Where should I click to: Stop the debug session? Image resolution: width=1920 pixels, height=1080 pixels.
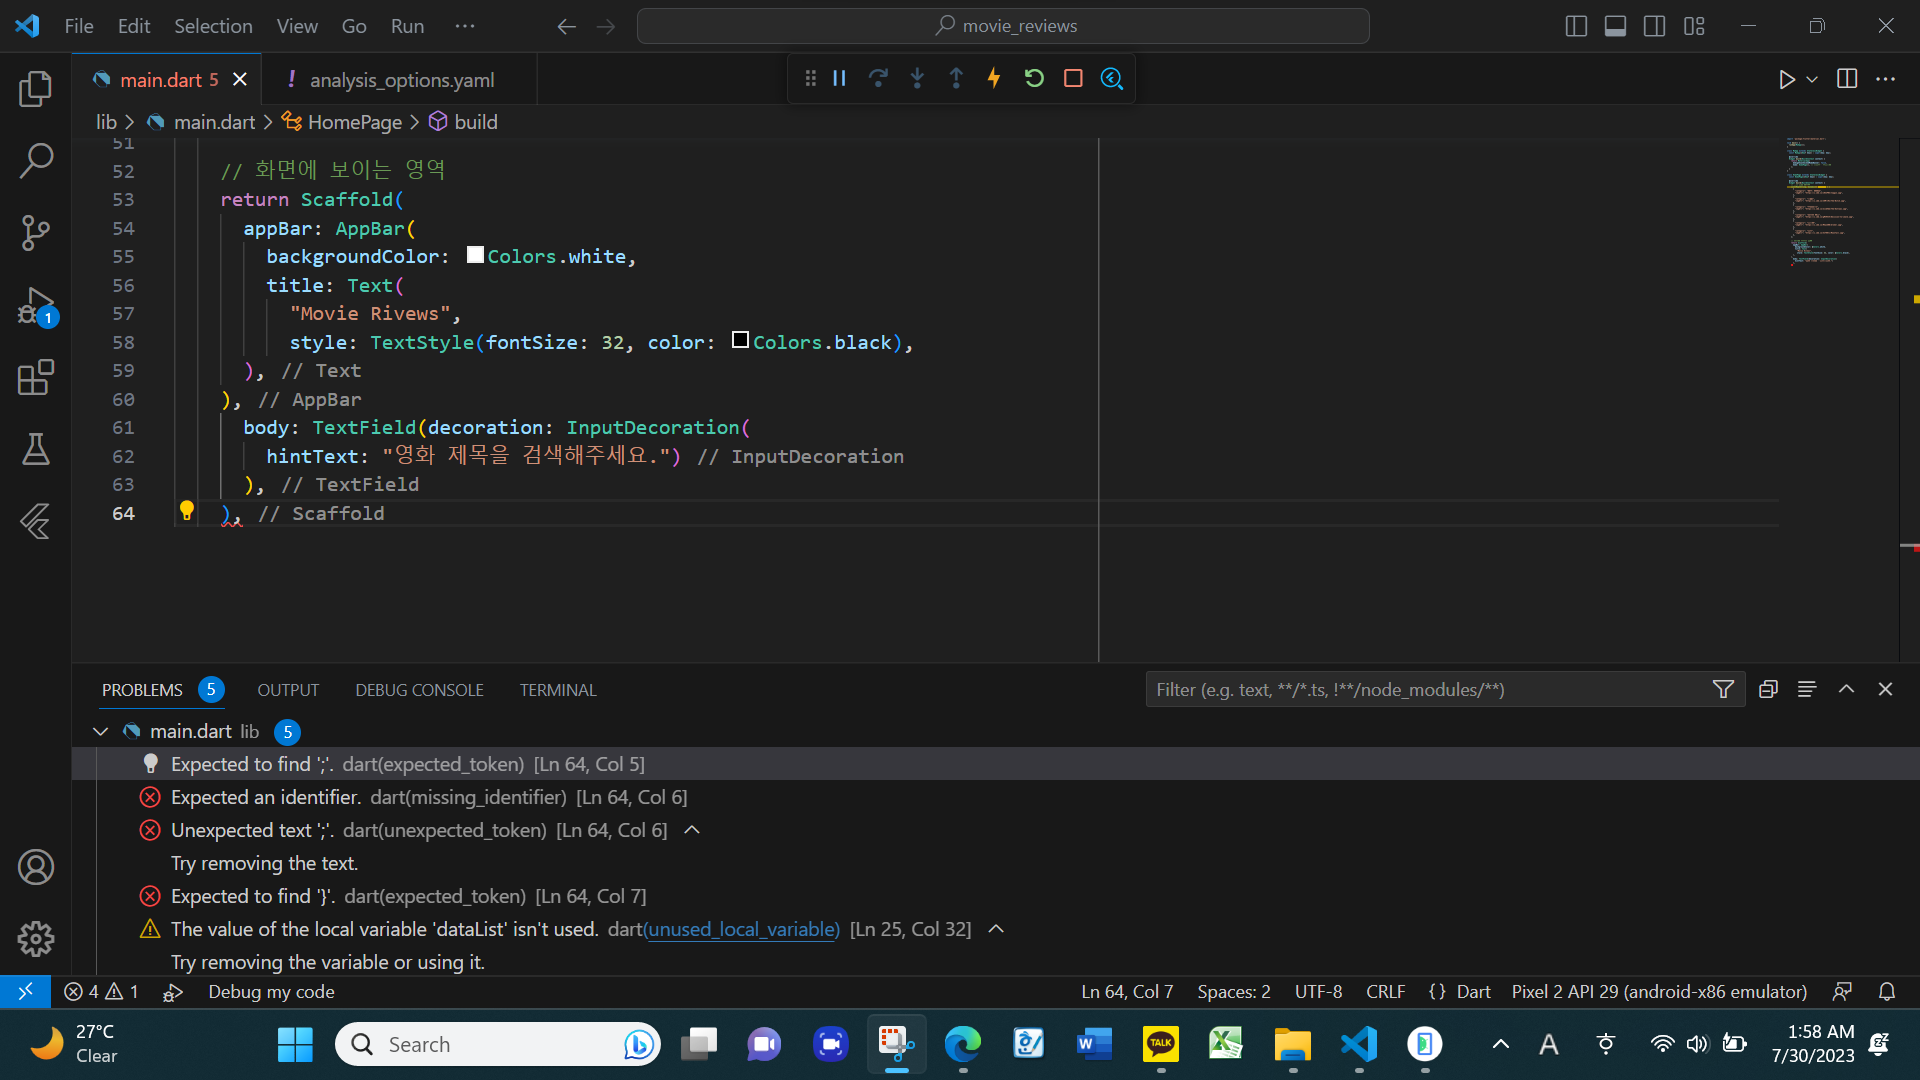point(1073,78)
